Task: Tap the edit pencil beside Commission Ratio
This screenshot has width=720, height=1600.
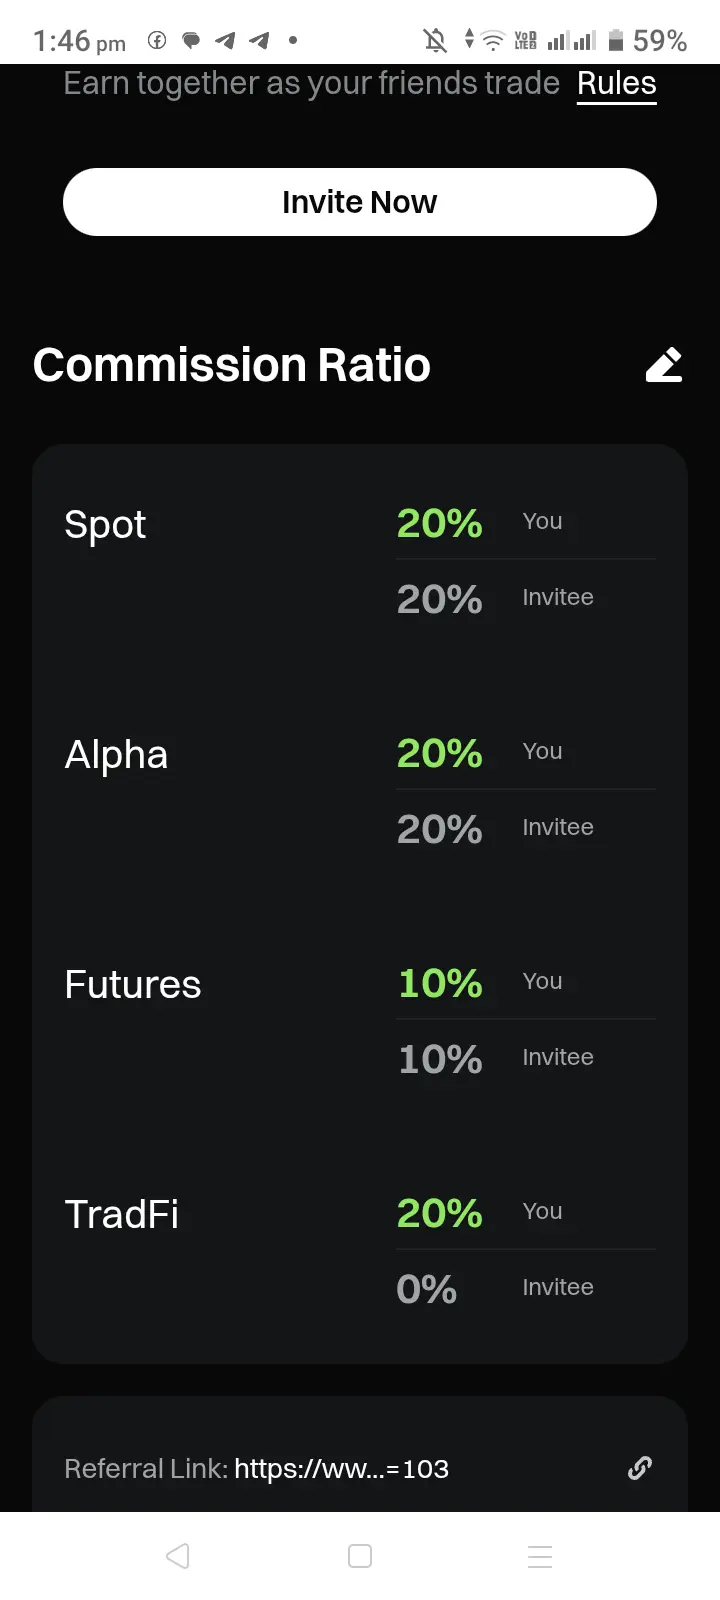Action: (x=664, y=365)
